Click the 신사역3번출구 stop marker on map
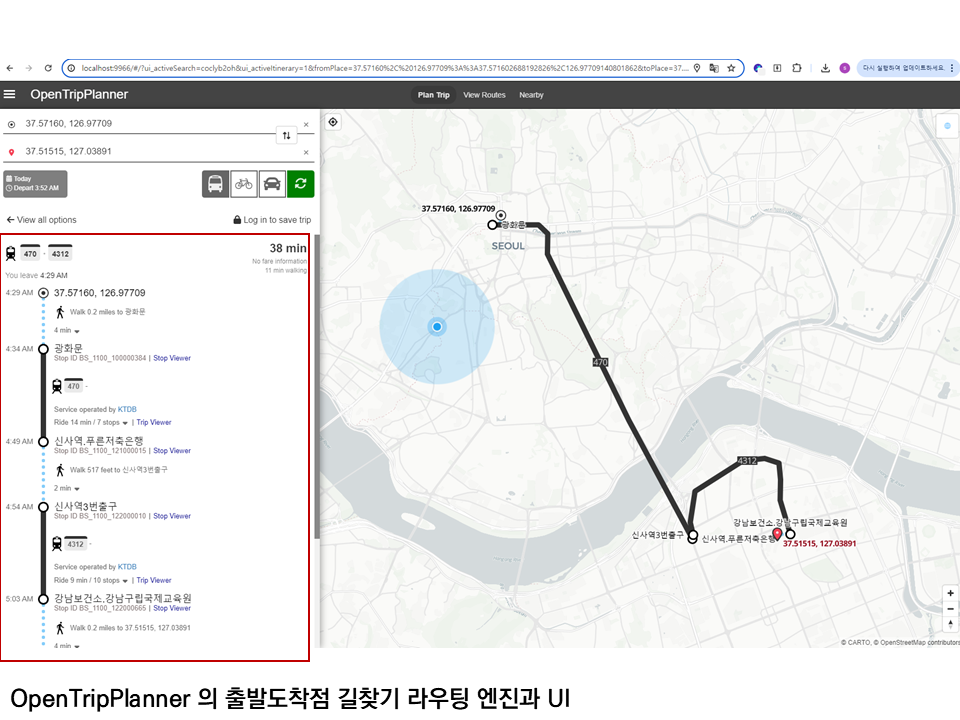The height and width of the screenshot is (720, 960). coord(692,536)
